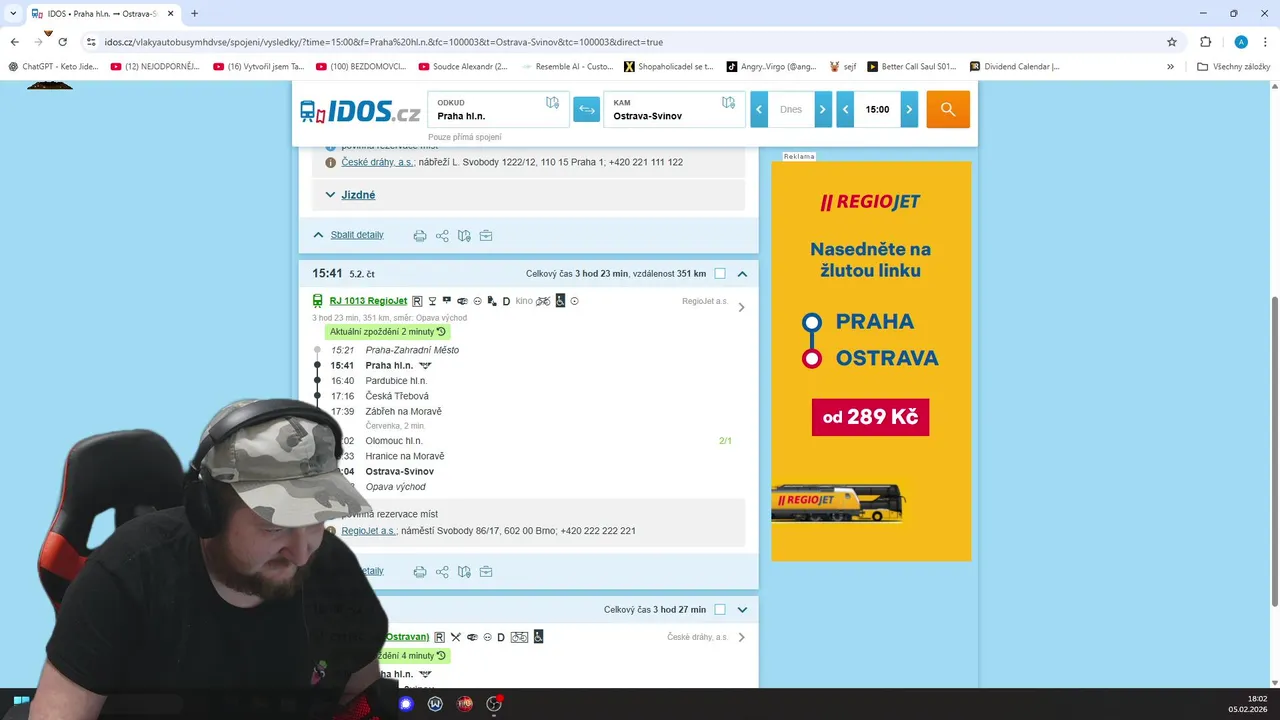Click the 4 minuty delay badge

pos(415,656)
